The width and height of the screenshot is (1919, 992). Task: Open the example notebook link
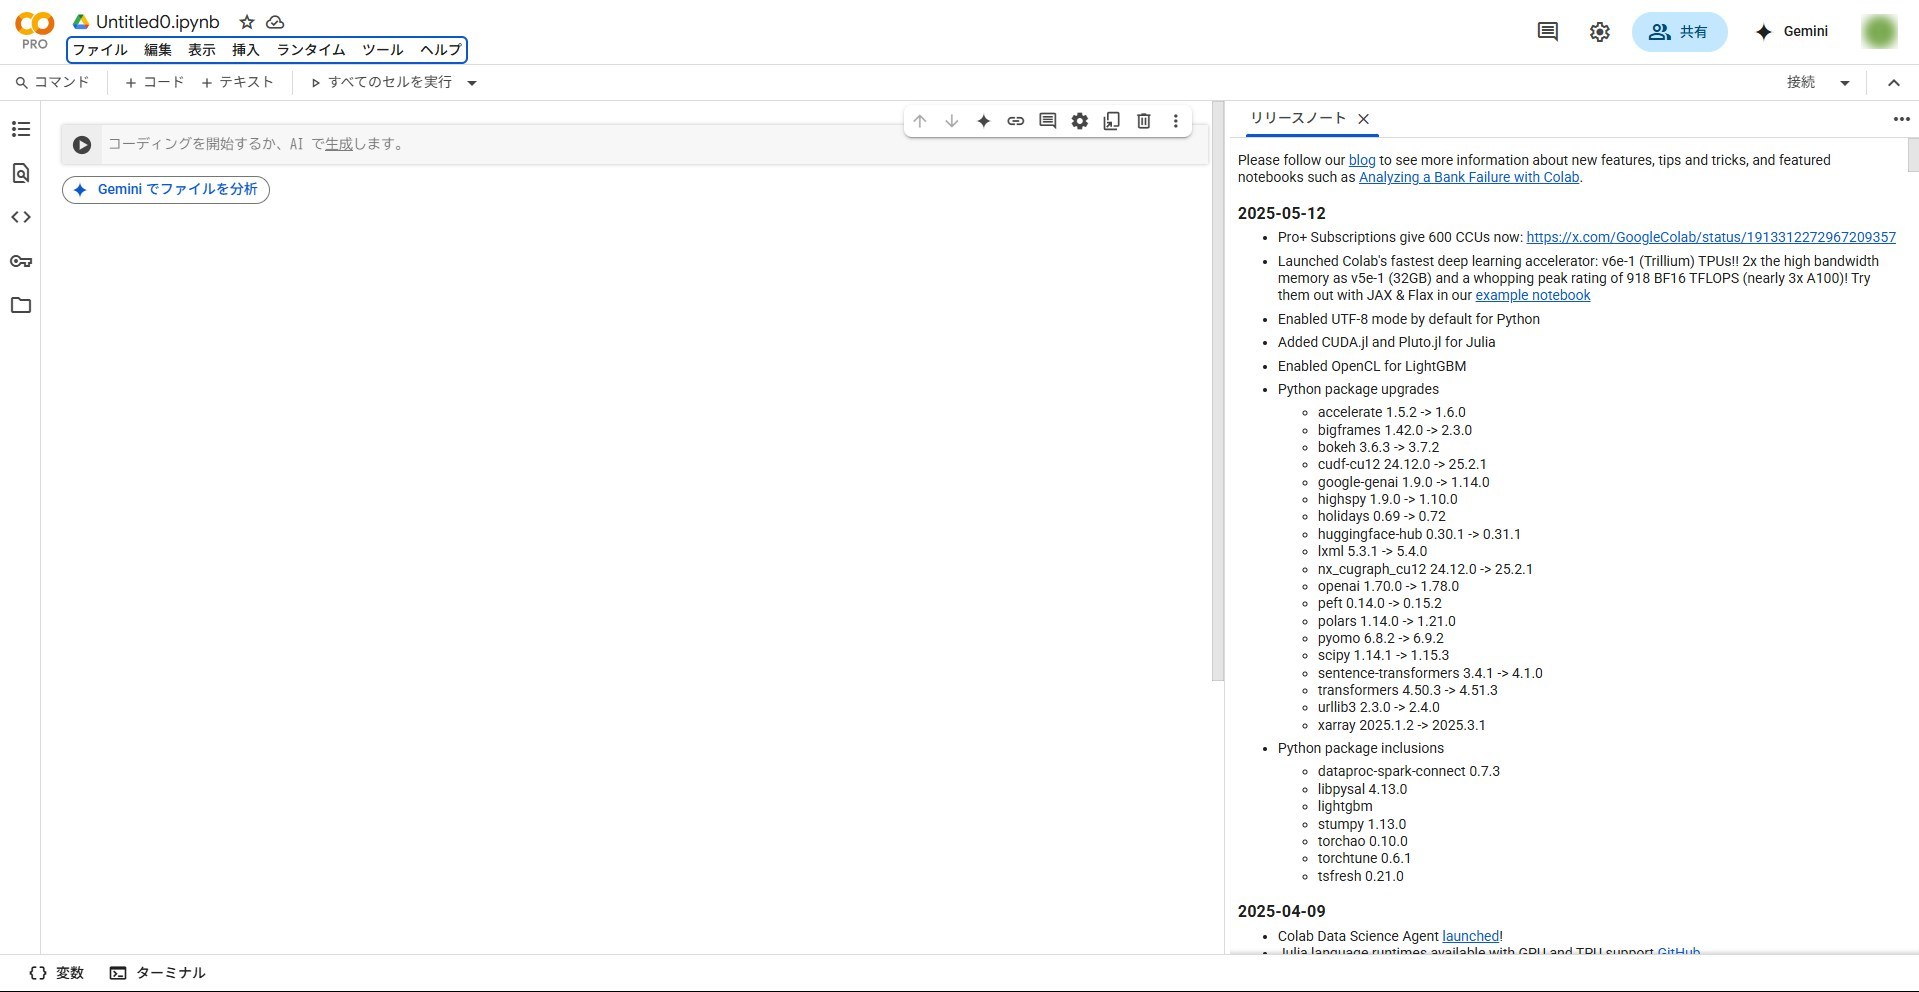1532,295
